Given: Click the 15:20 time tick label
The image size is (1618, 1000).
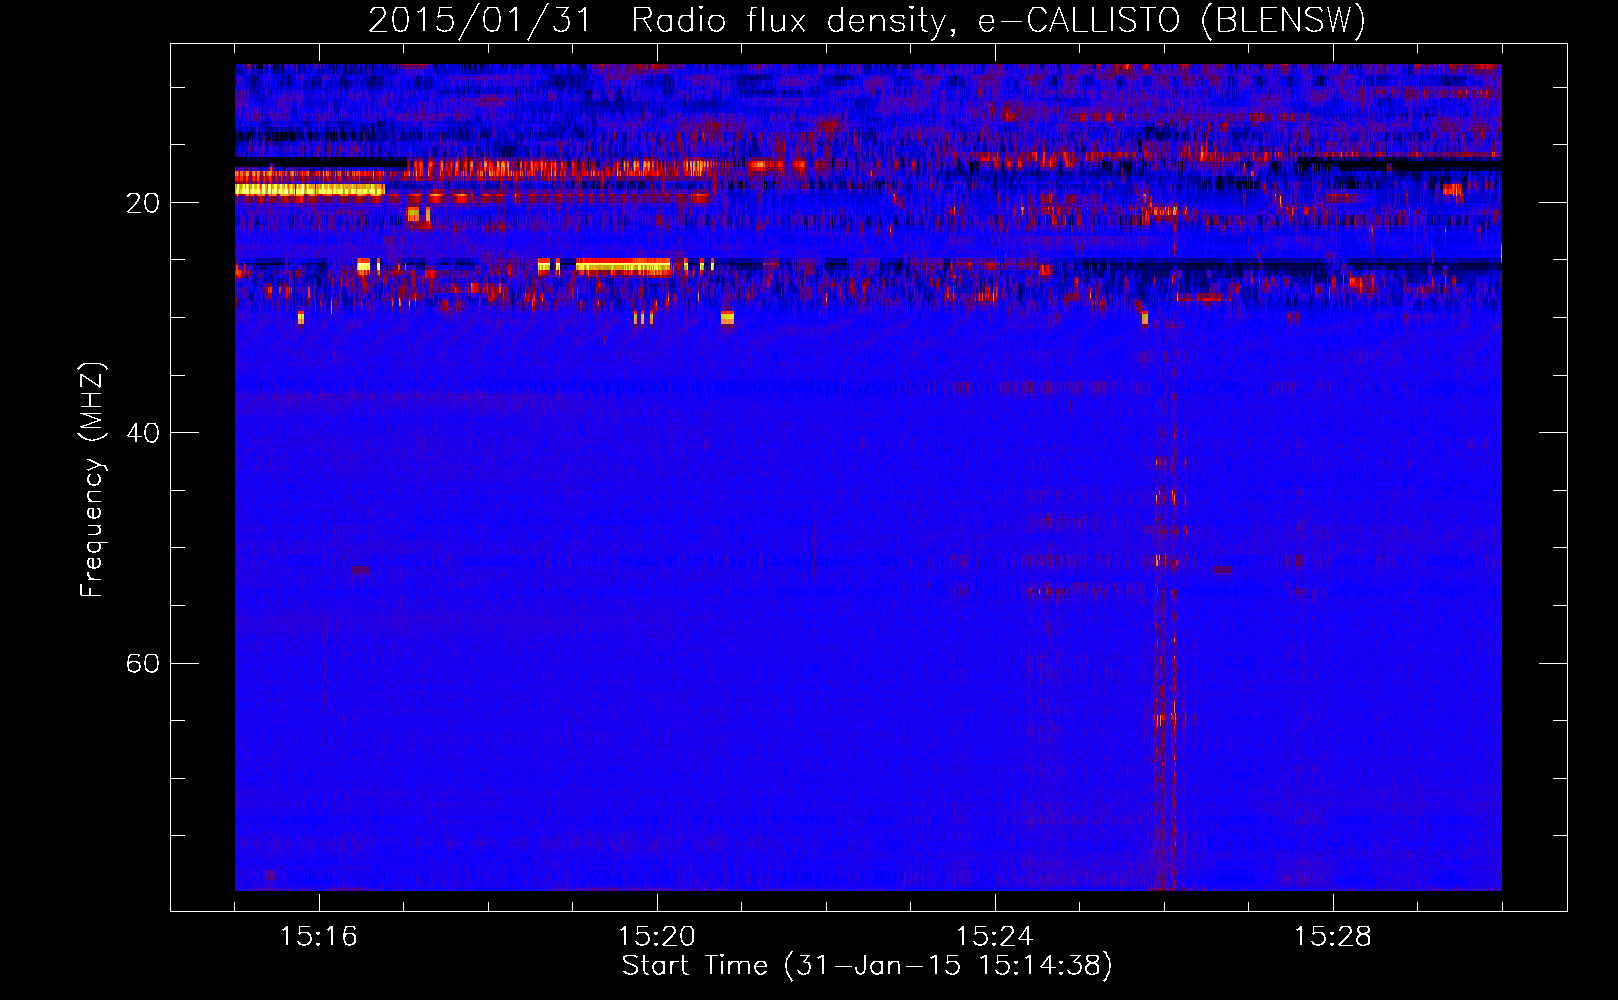Looking at the screenshot, I should tap(657, 937).
